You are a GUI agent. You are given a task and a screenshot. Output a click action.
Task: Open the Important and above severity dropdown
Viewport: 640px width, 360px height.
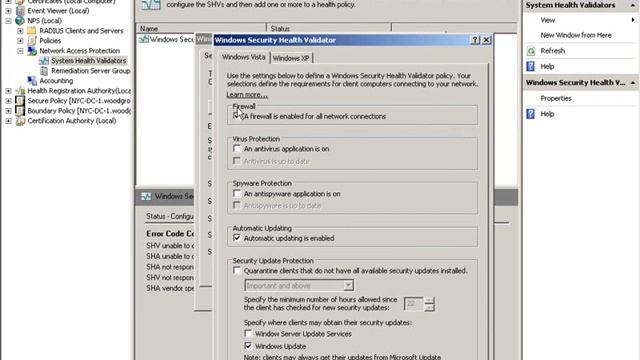tap(348, 285)
